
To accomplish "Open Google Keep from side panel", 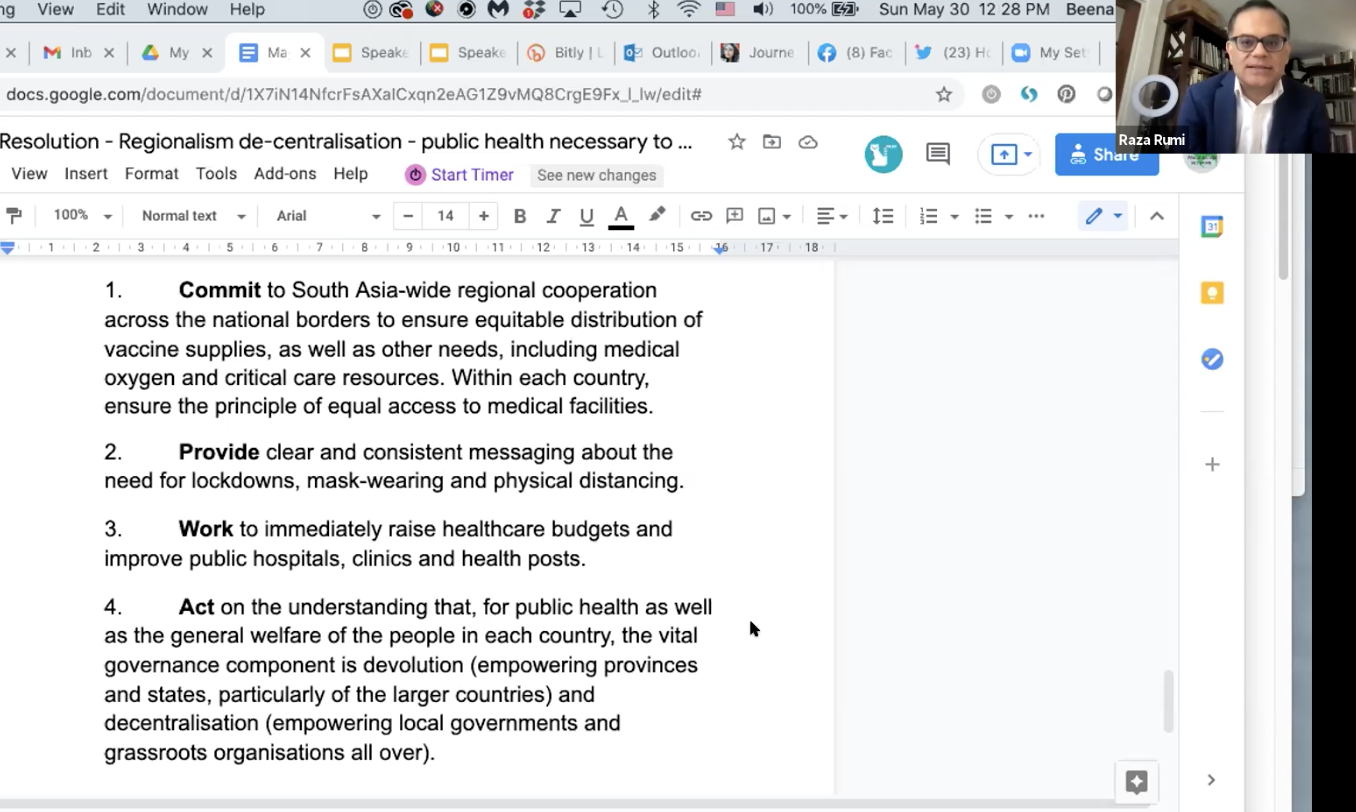I will (x=1212, y=293).
